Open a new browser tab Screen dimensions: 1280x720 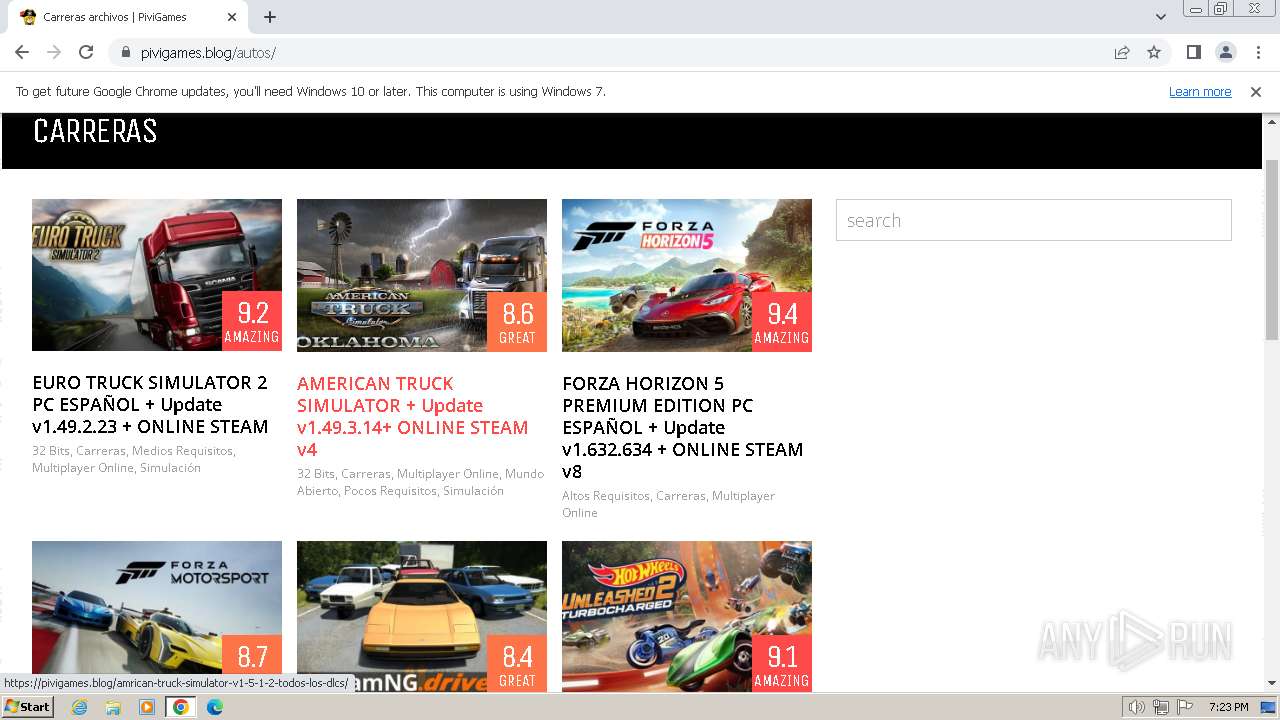[270, 17]
